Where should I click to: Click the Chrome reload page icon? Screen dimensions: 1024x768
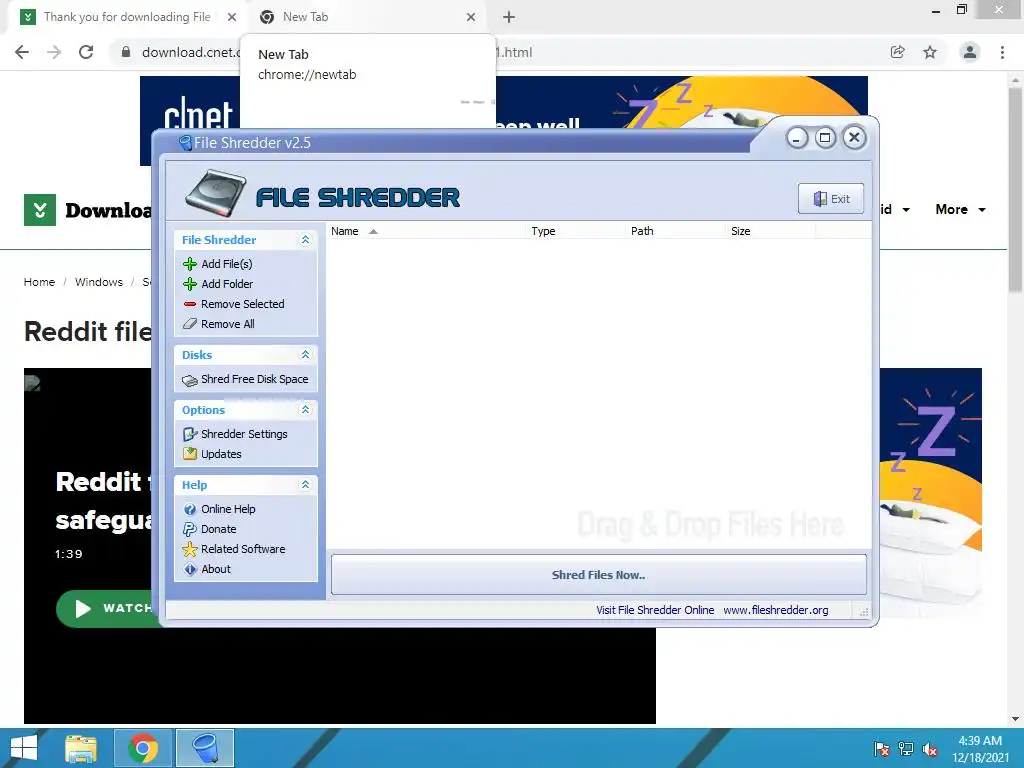coord(86,52)
